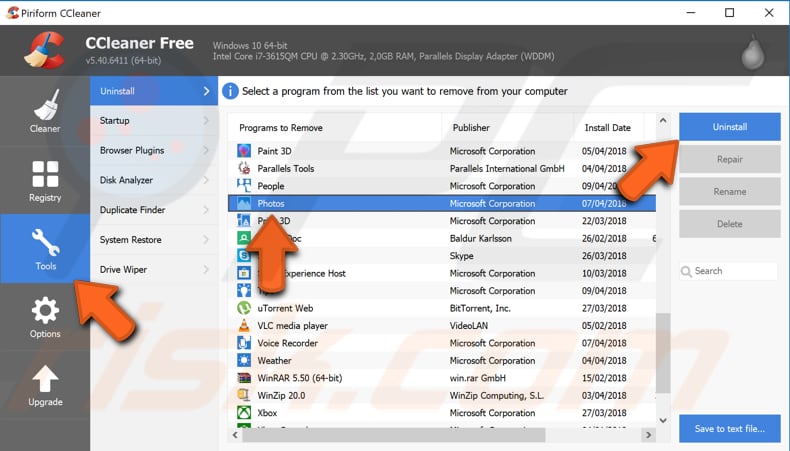
Task: Click the Paint 3D app icon
Action: [x=244, y=151]
